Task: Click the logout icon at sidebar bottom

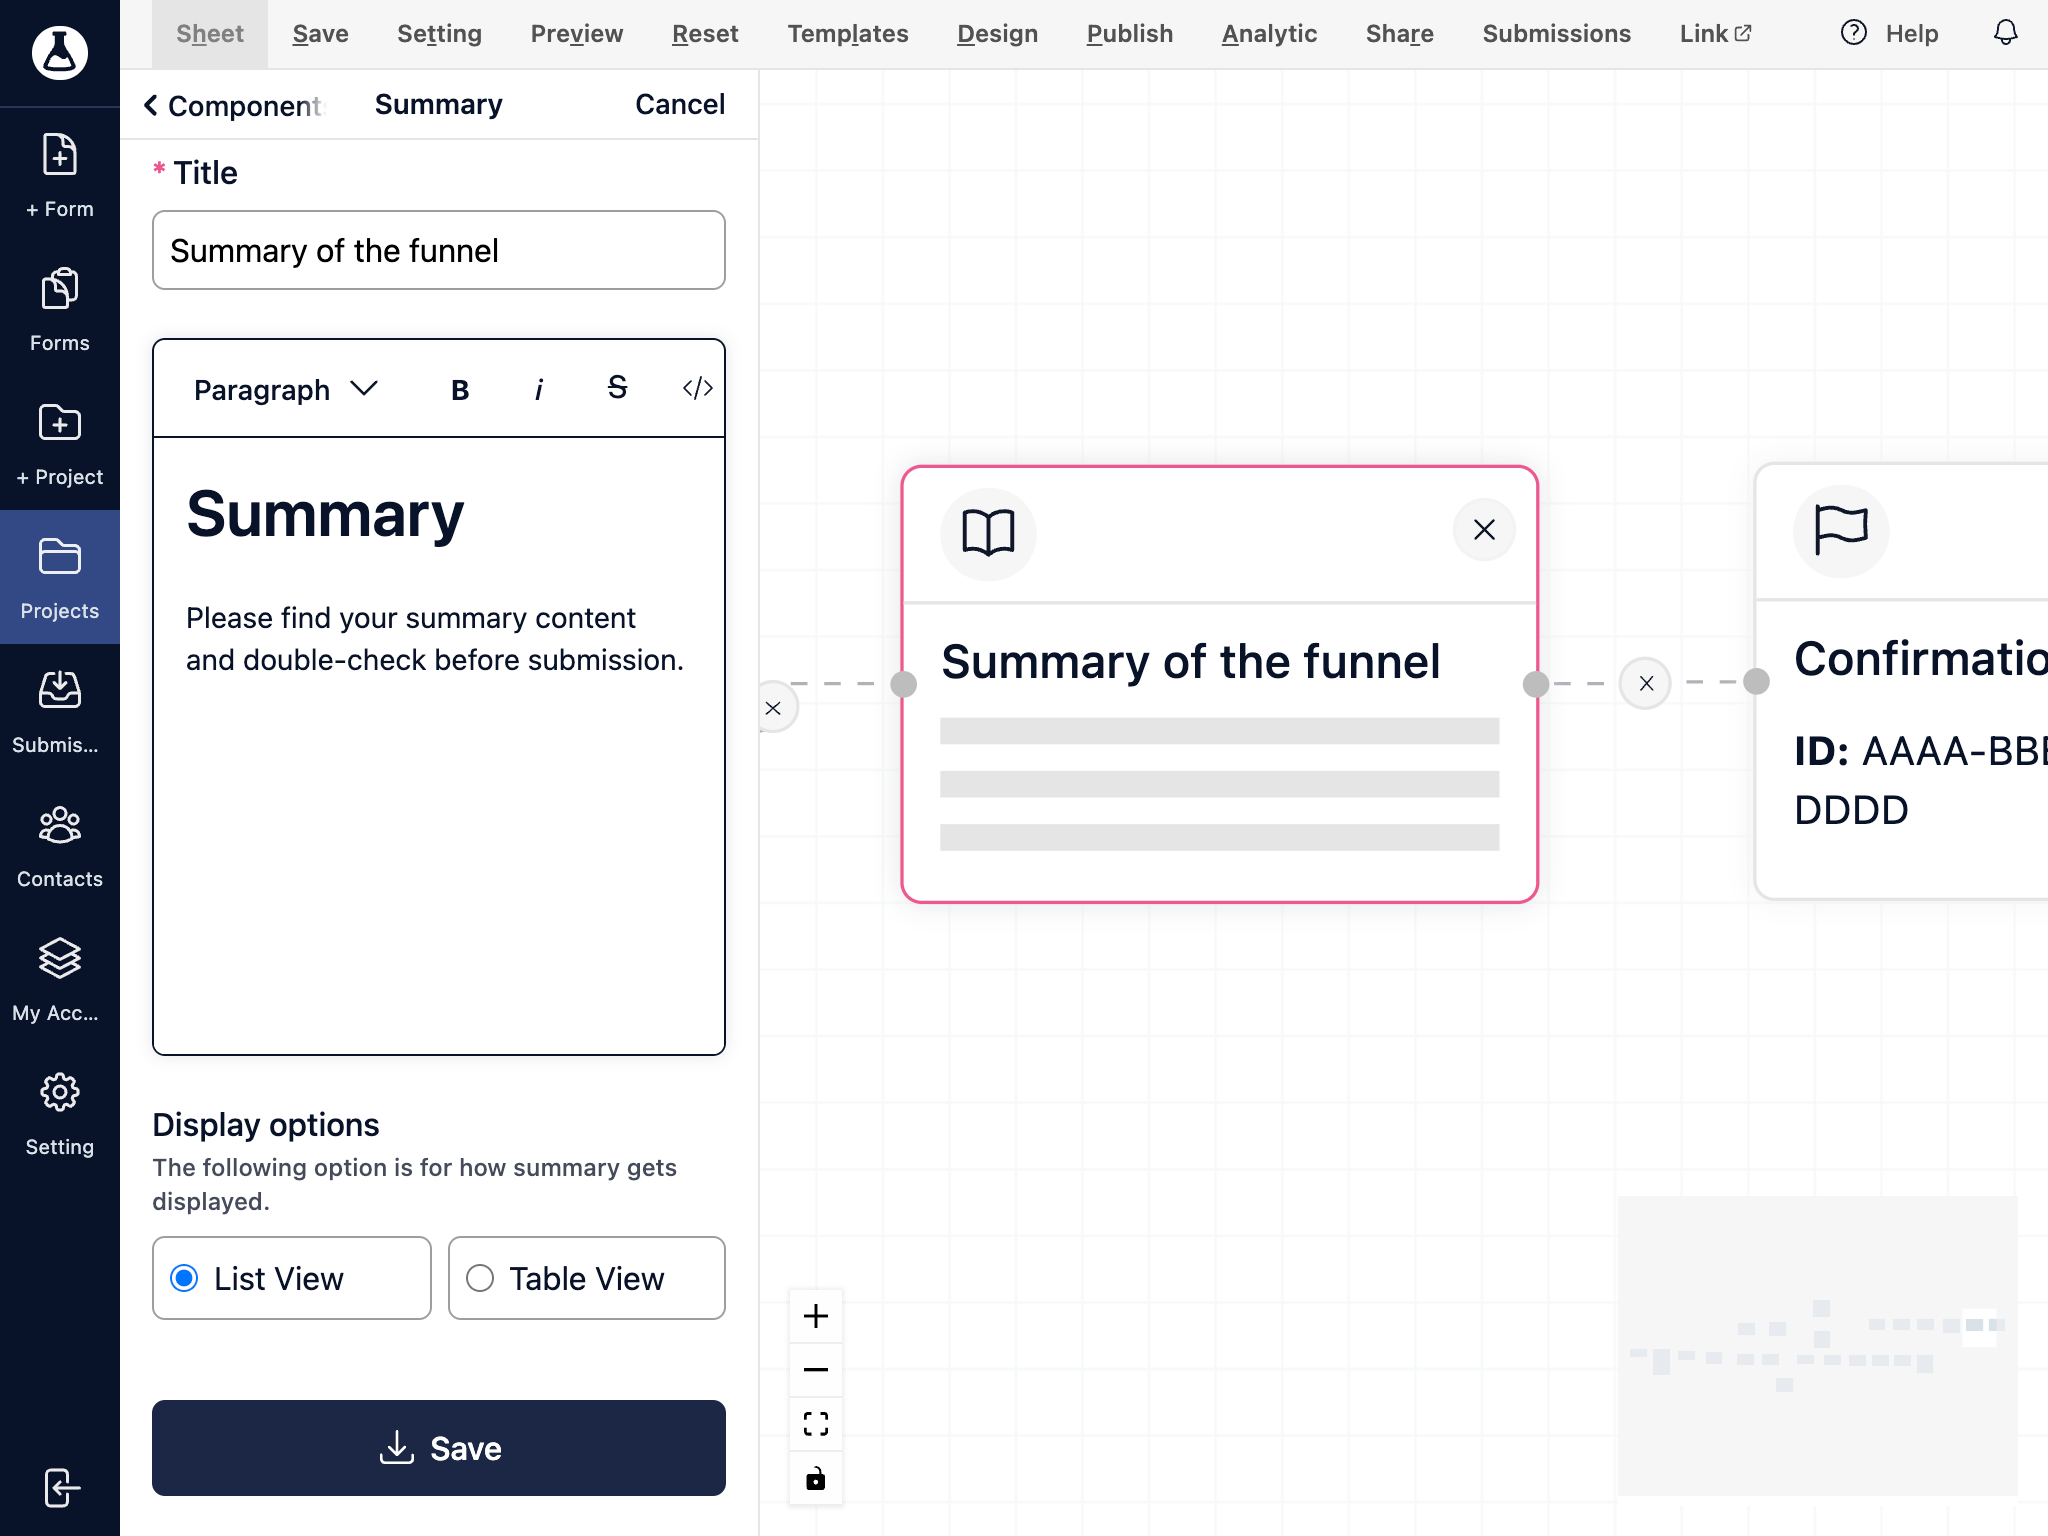Action: (x=60, y=1488)
